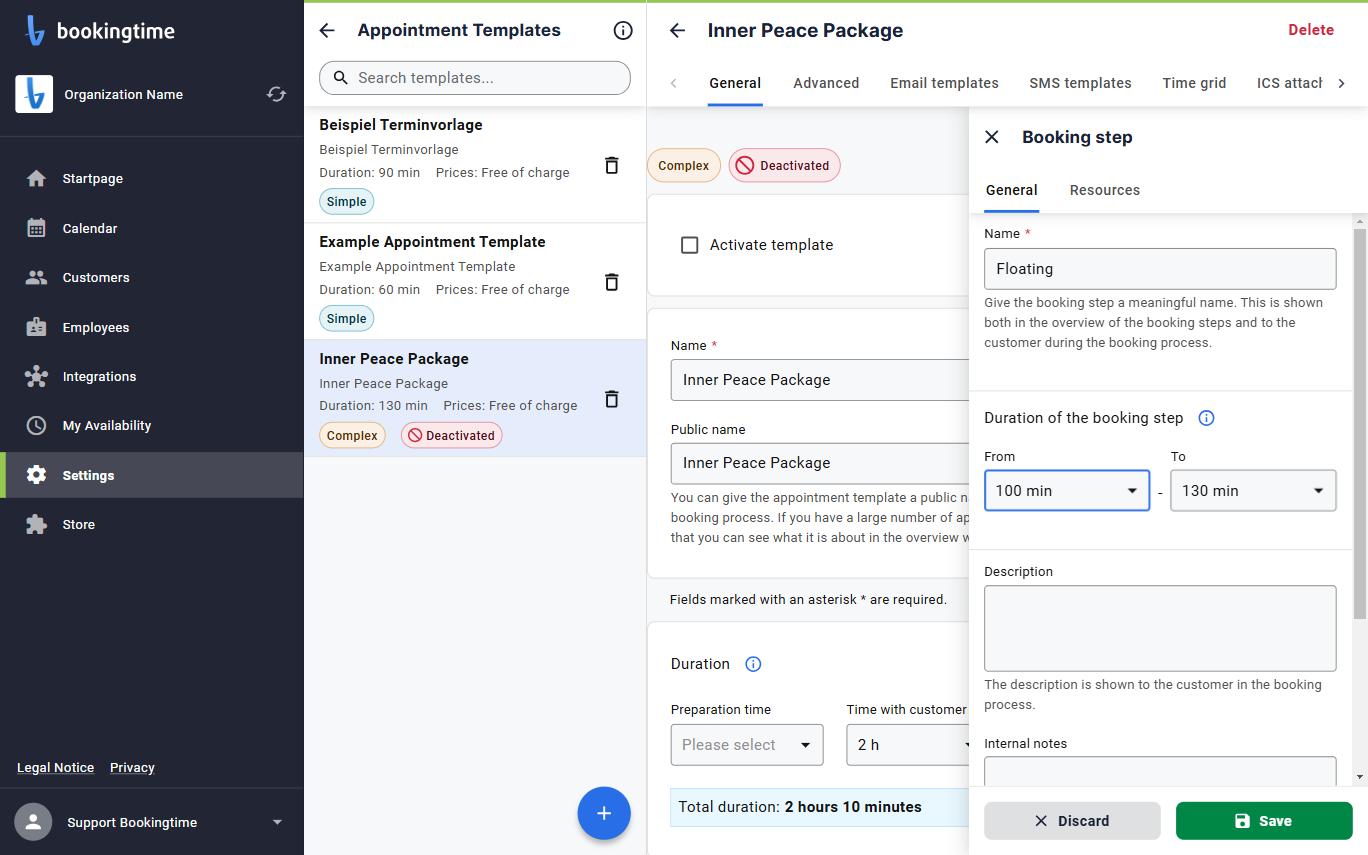Open Preparation time dropdown
The width and height of the screenshot is (1368, 855).
tap(747, 745)
